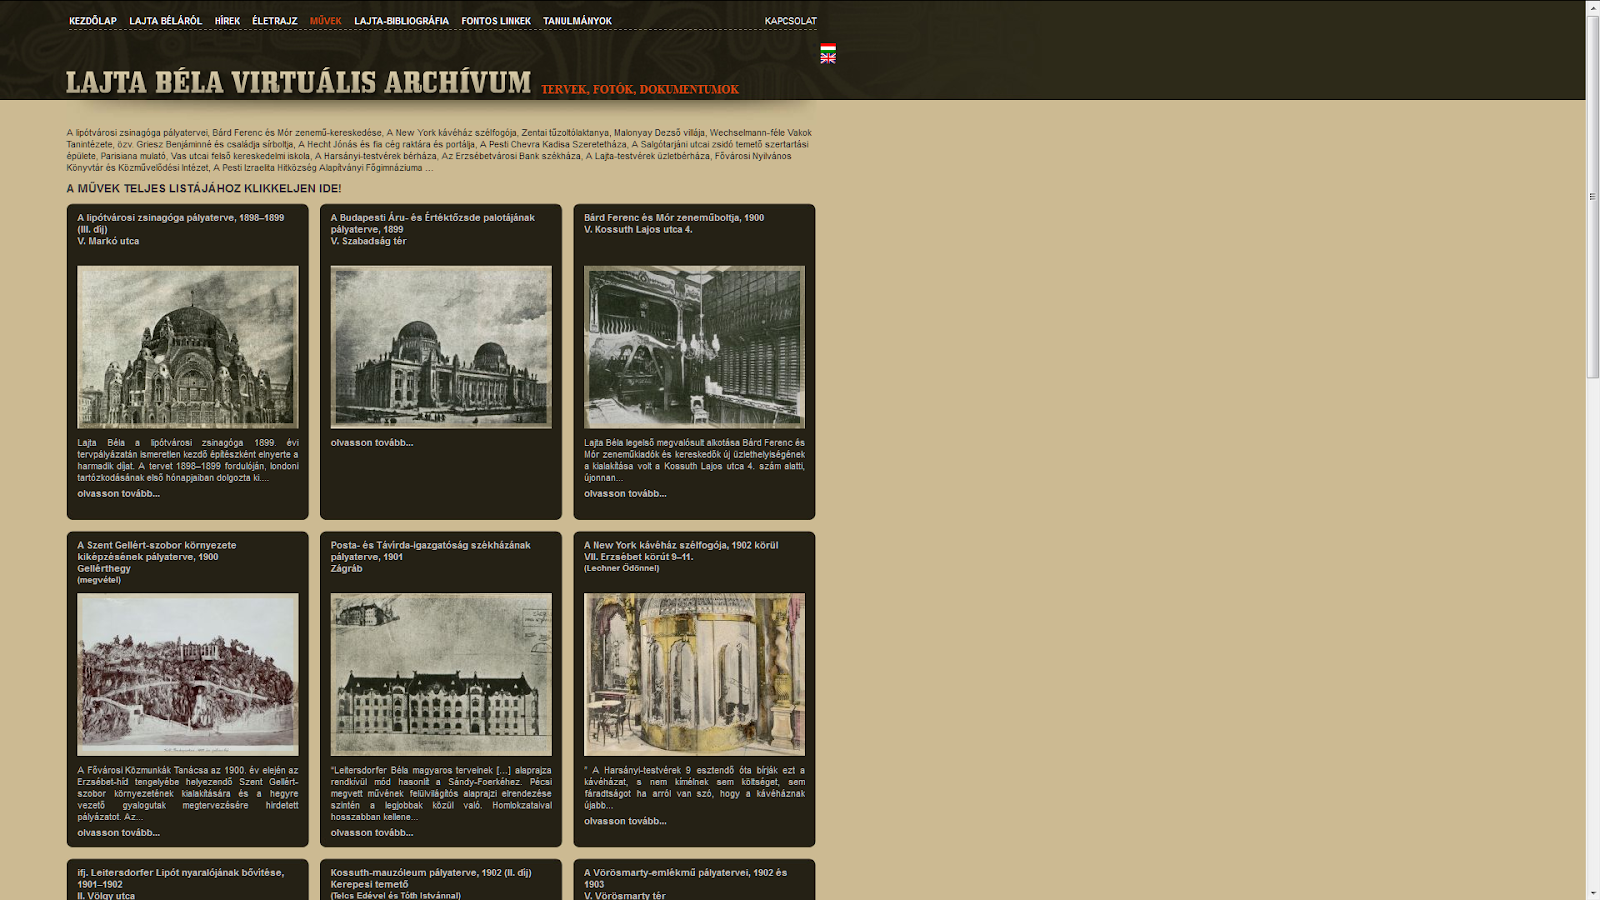Click the text 'V. Markó utca'
The width and height of the screenshot is (1600, 900).
coord(108,241)
